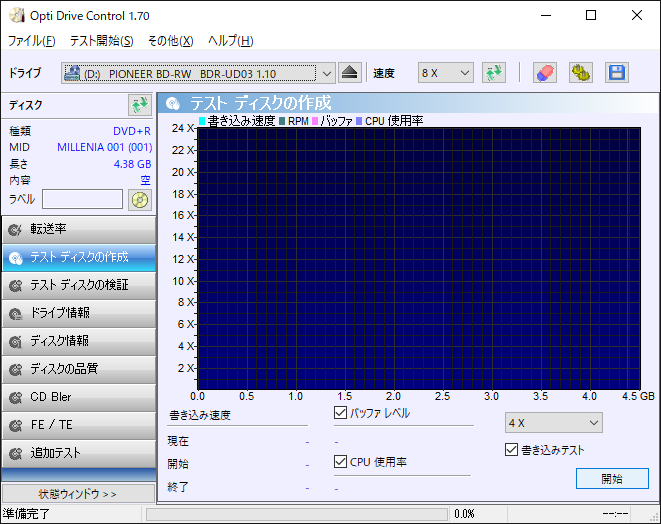Open the 8 X speed dropdown
Image resolution: width=661 pixels, height=524 pixels.
[446, 73]
